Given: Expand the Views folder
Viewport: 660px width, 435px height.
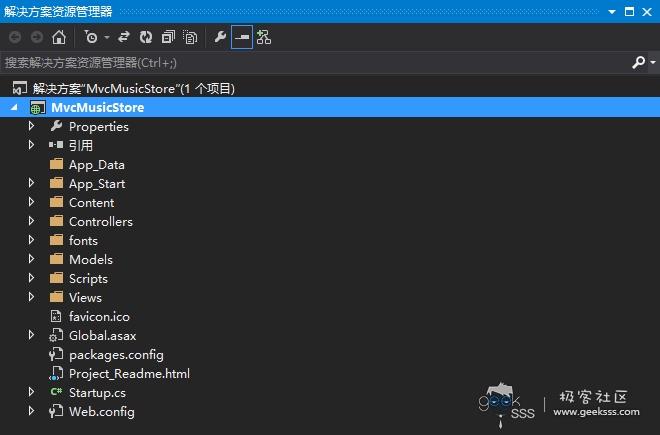Looking at the screenshot, I should [31, 297].
